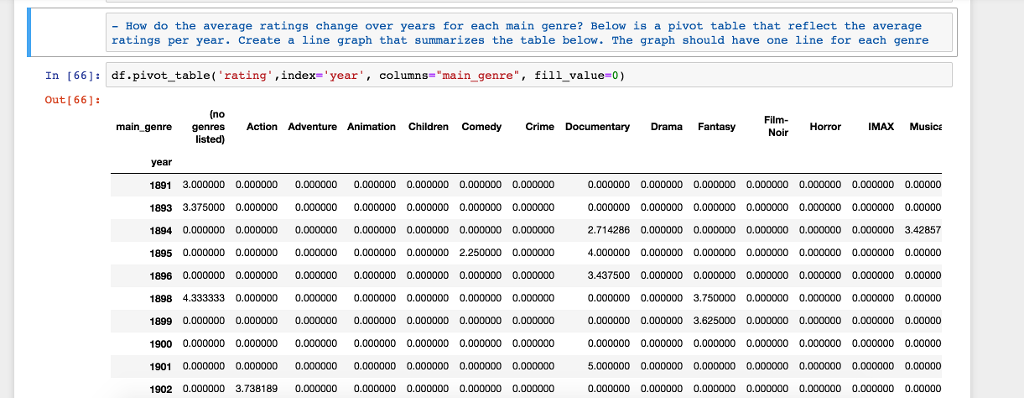Click the 3.375000 value in row 1893
1024x398 pixels.
(x=204, y=208)
